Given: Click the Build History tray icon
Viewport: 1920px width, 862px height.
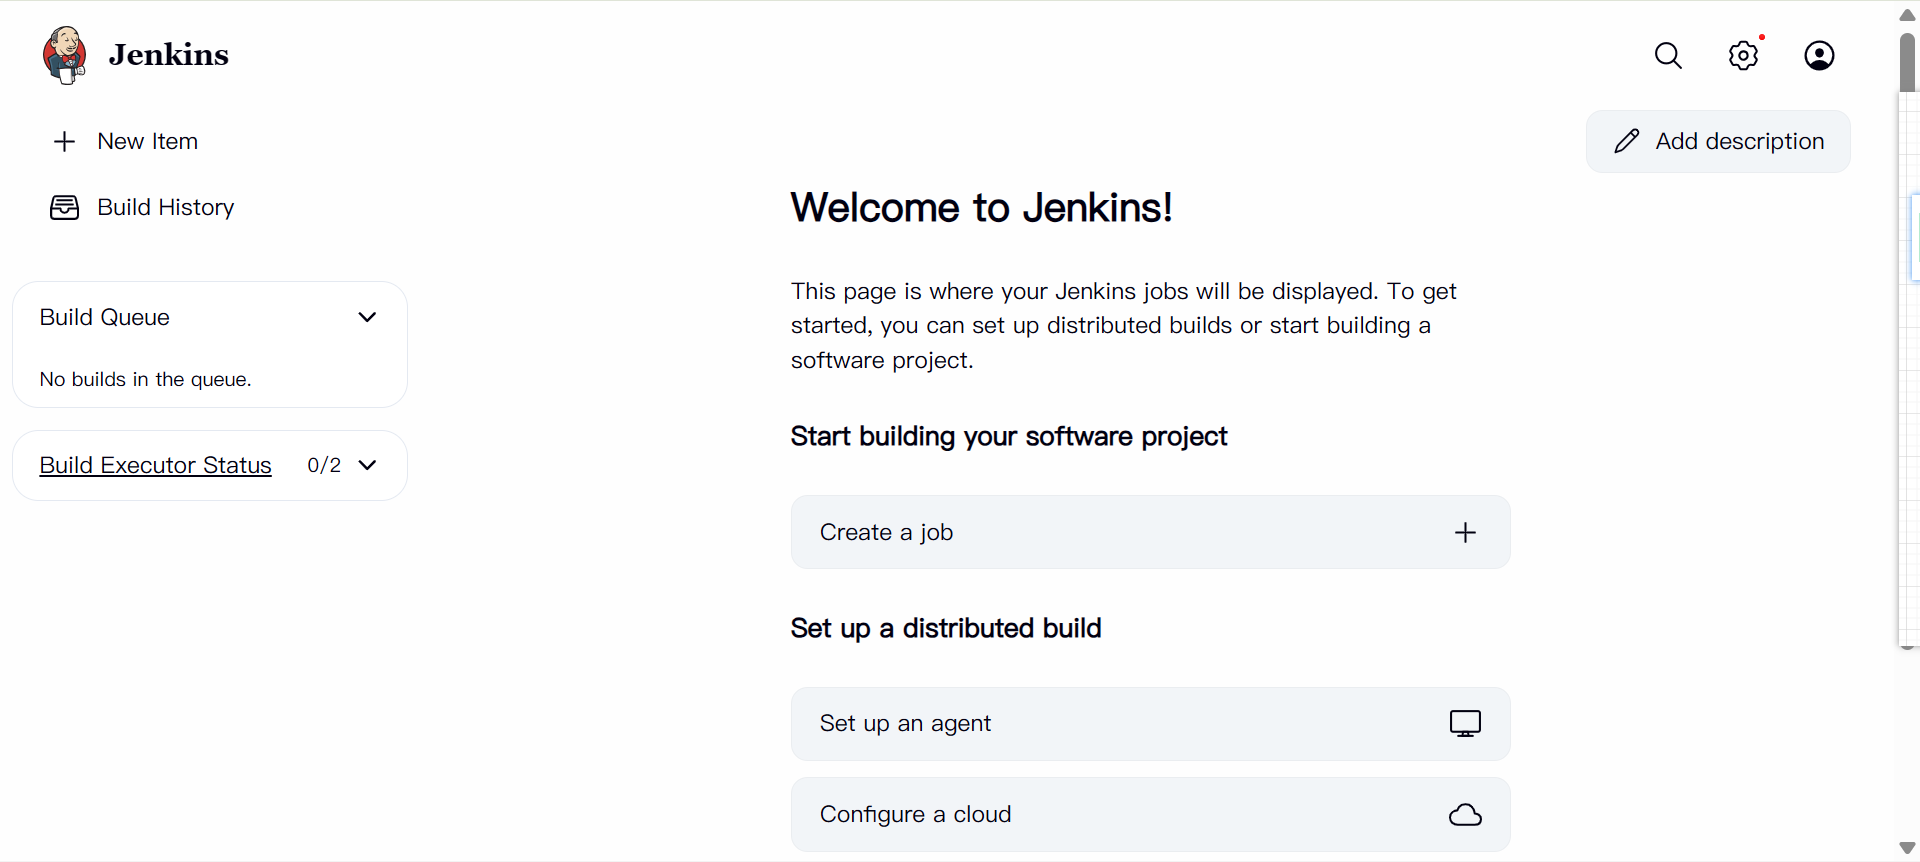Looking at the screenshot, I should (64, 208).
